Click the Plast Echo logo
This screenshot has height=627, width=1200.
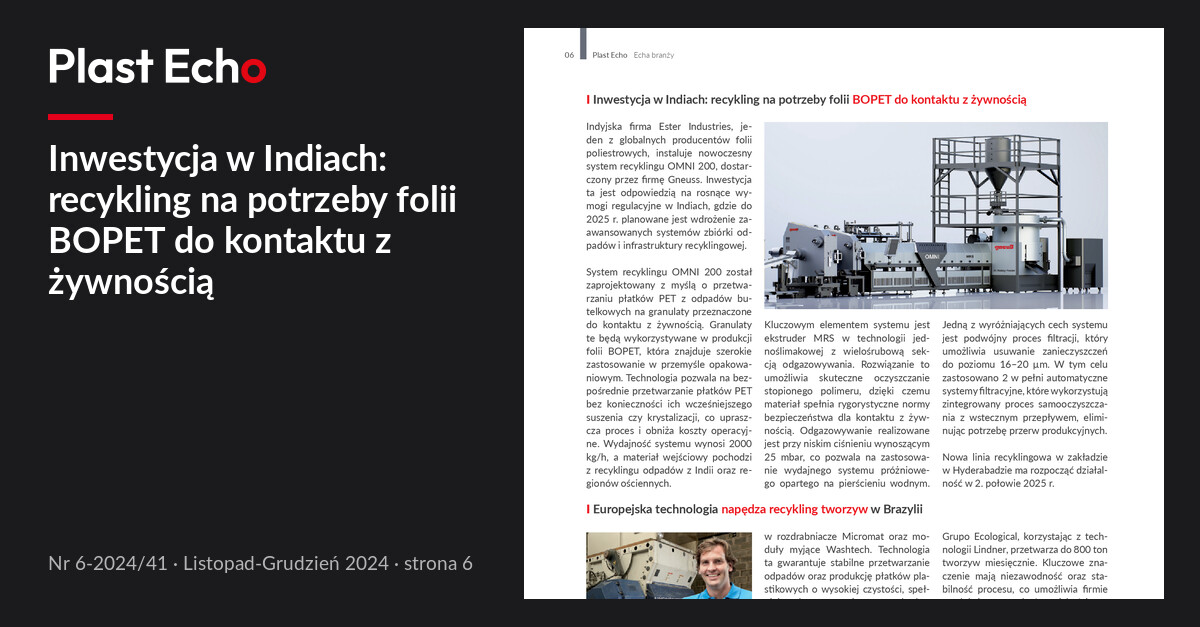point(157,67)
